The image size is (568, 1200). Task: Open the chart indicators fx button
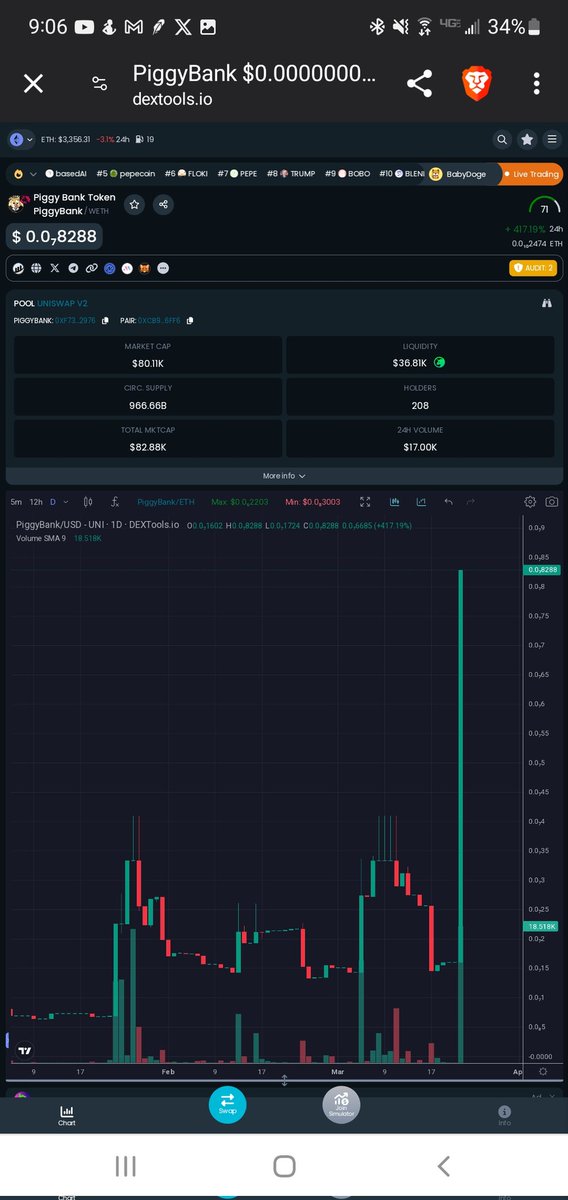pyautogui.click(x=116, y=502)
